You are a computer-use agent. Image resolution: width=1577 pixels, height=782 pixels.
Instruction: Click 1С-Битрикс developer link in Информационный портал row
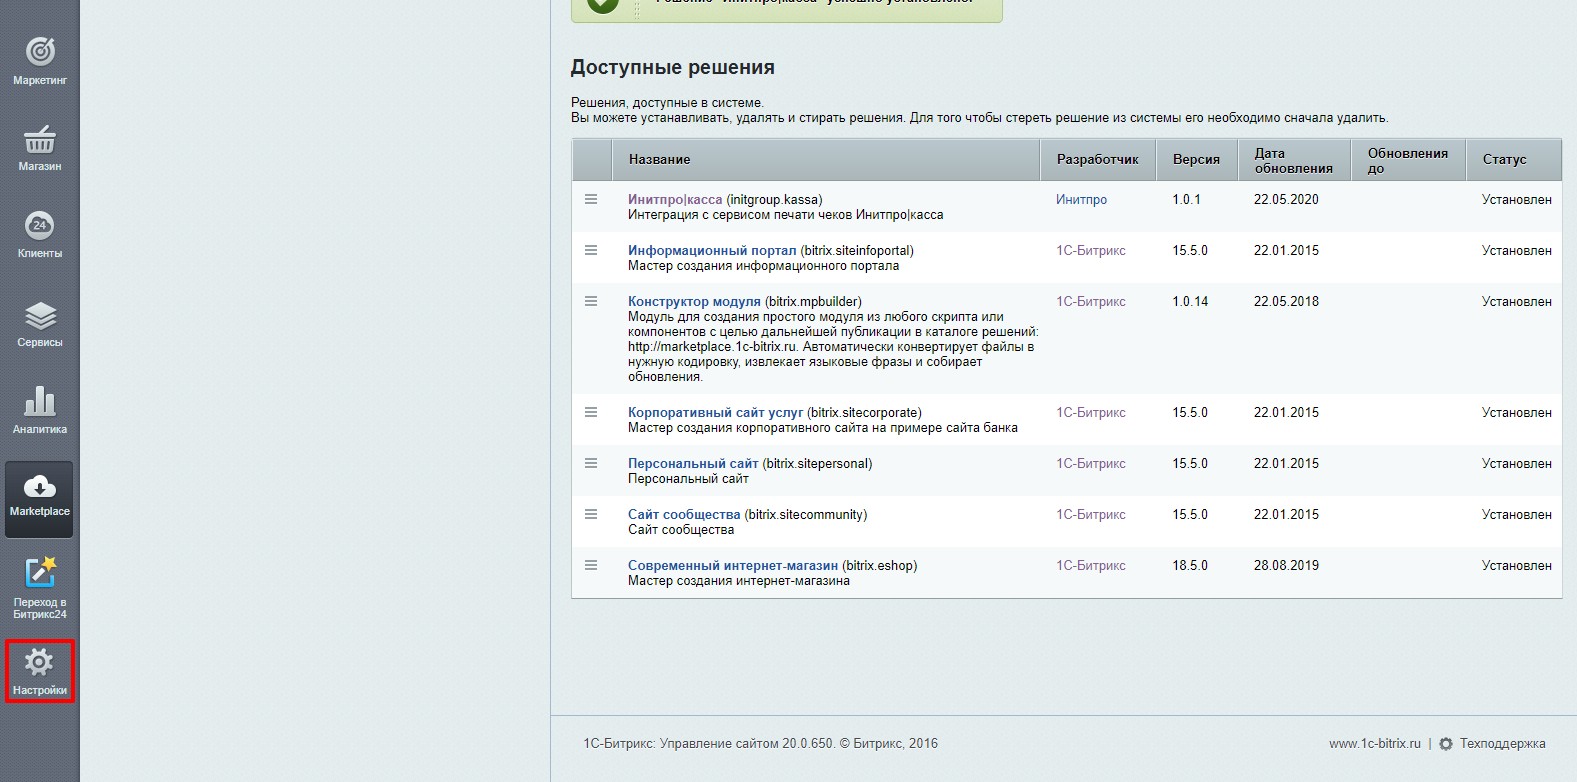pos(1091,251)
